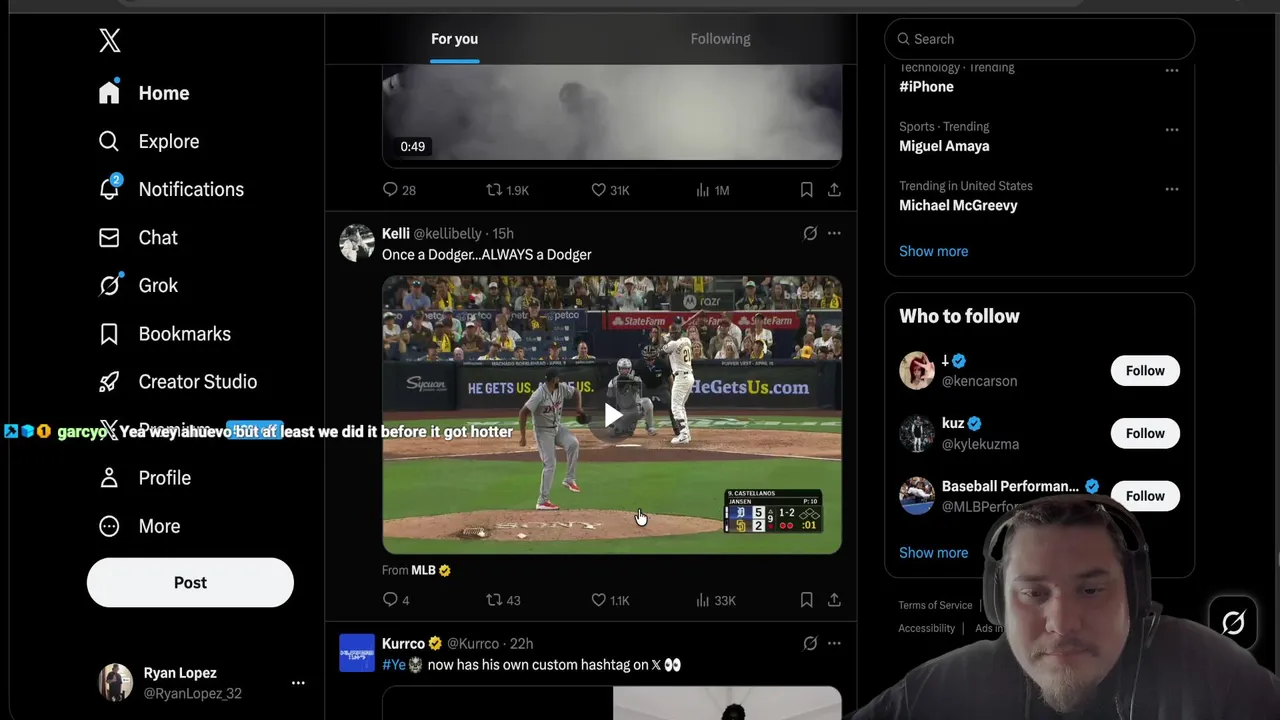The image size is (1280, 720).
Task: Follow the @kencarson account
Action: 1145,371
